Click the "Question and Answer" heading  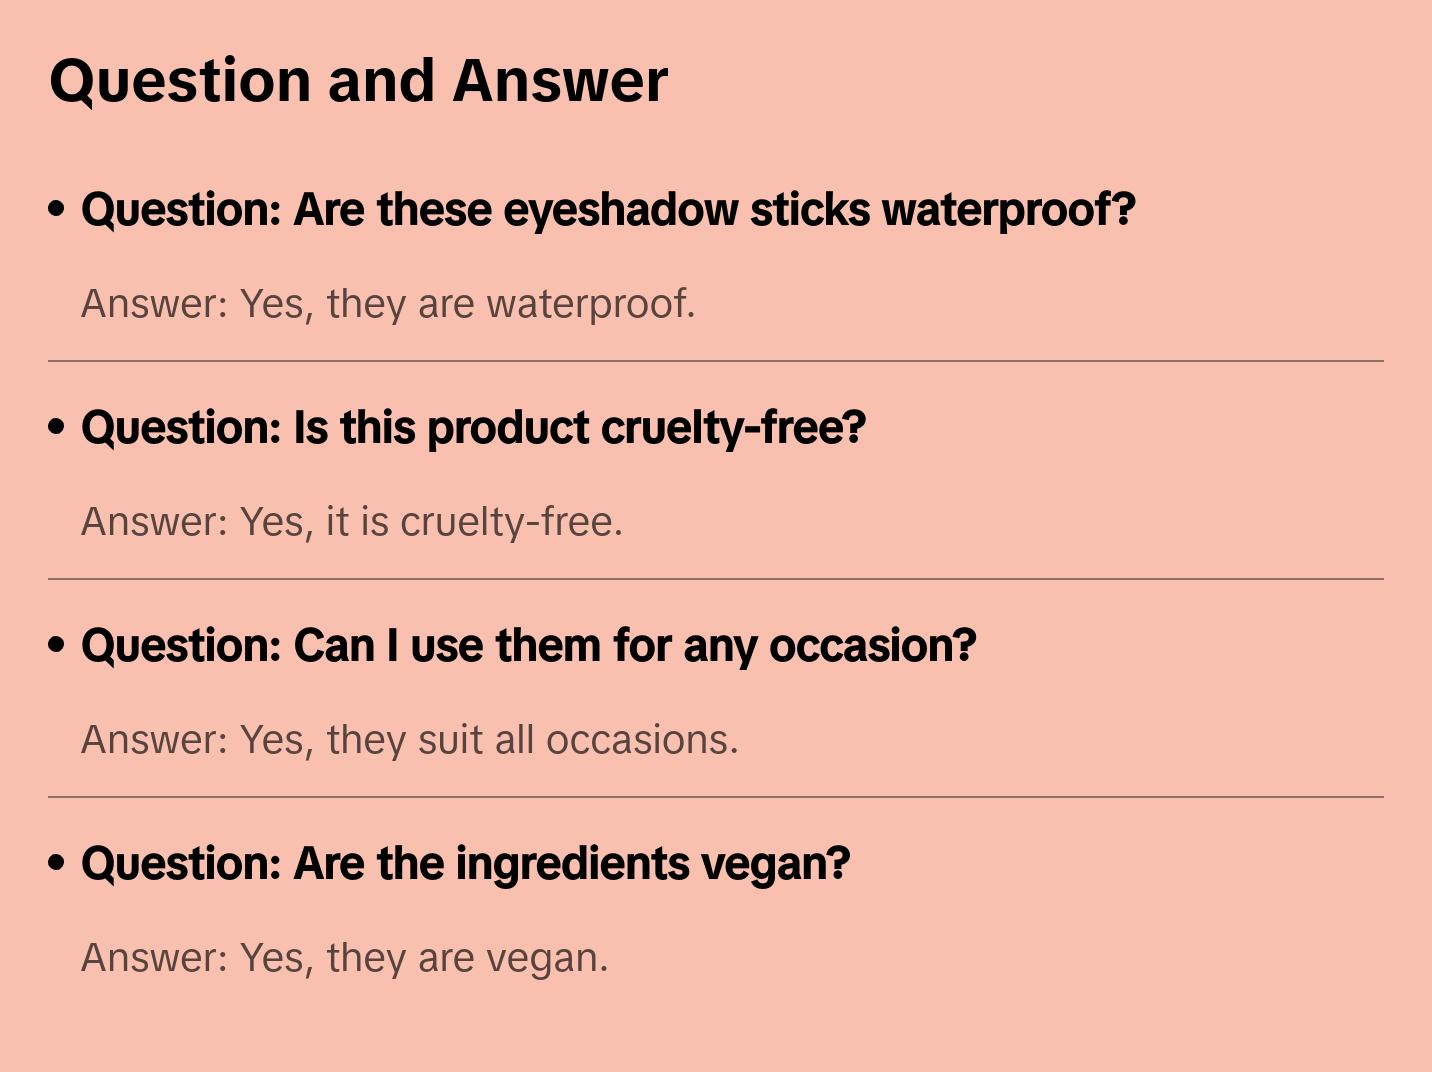click(358, 81)
